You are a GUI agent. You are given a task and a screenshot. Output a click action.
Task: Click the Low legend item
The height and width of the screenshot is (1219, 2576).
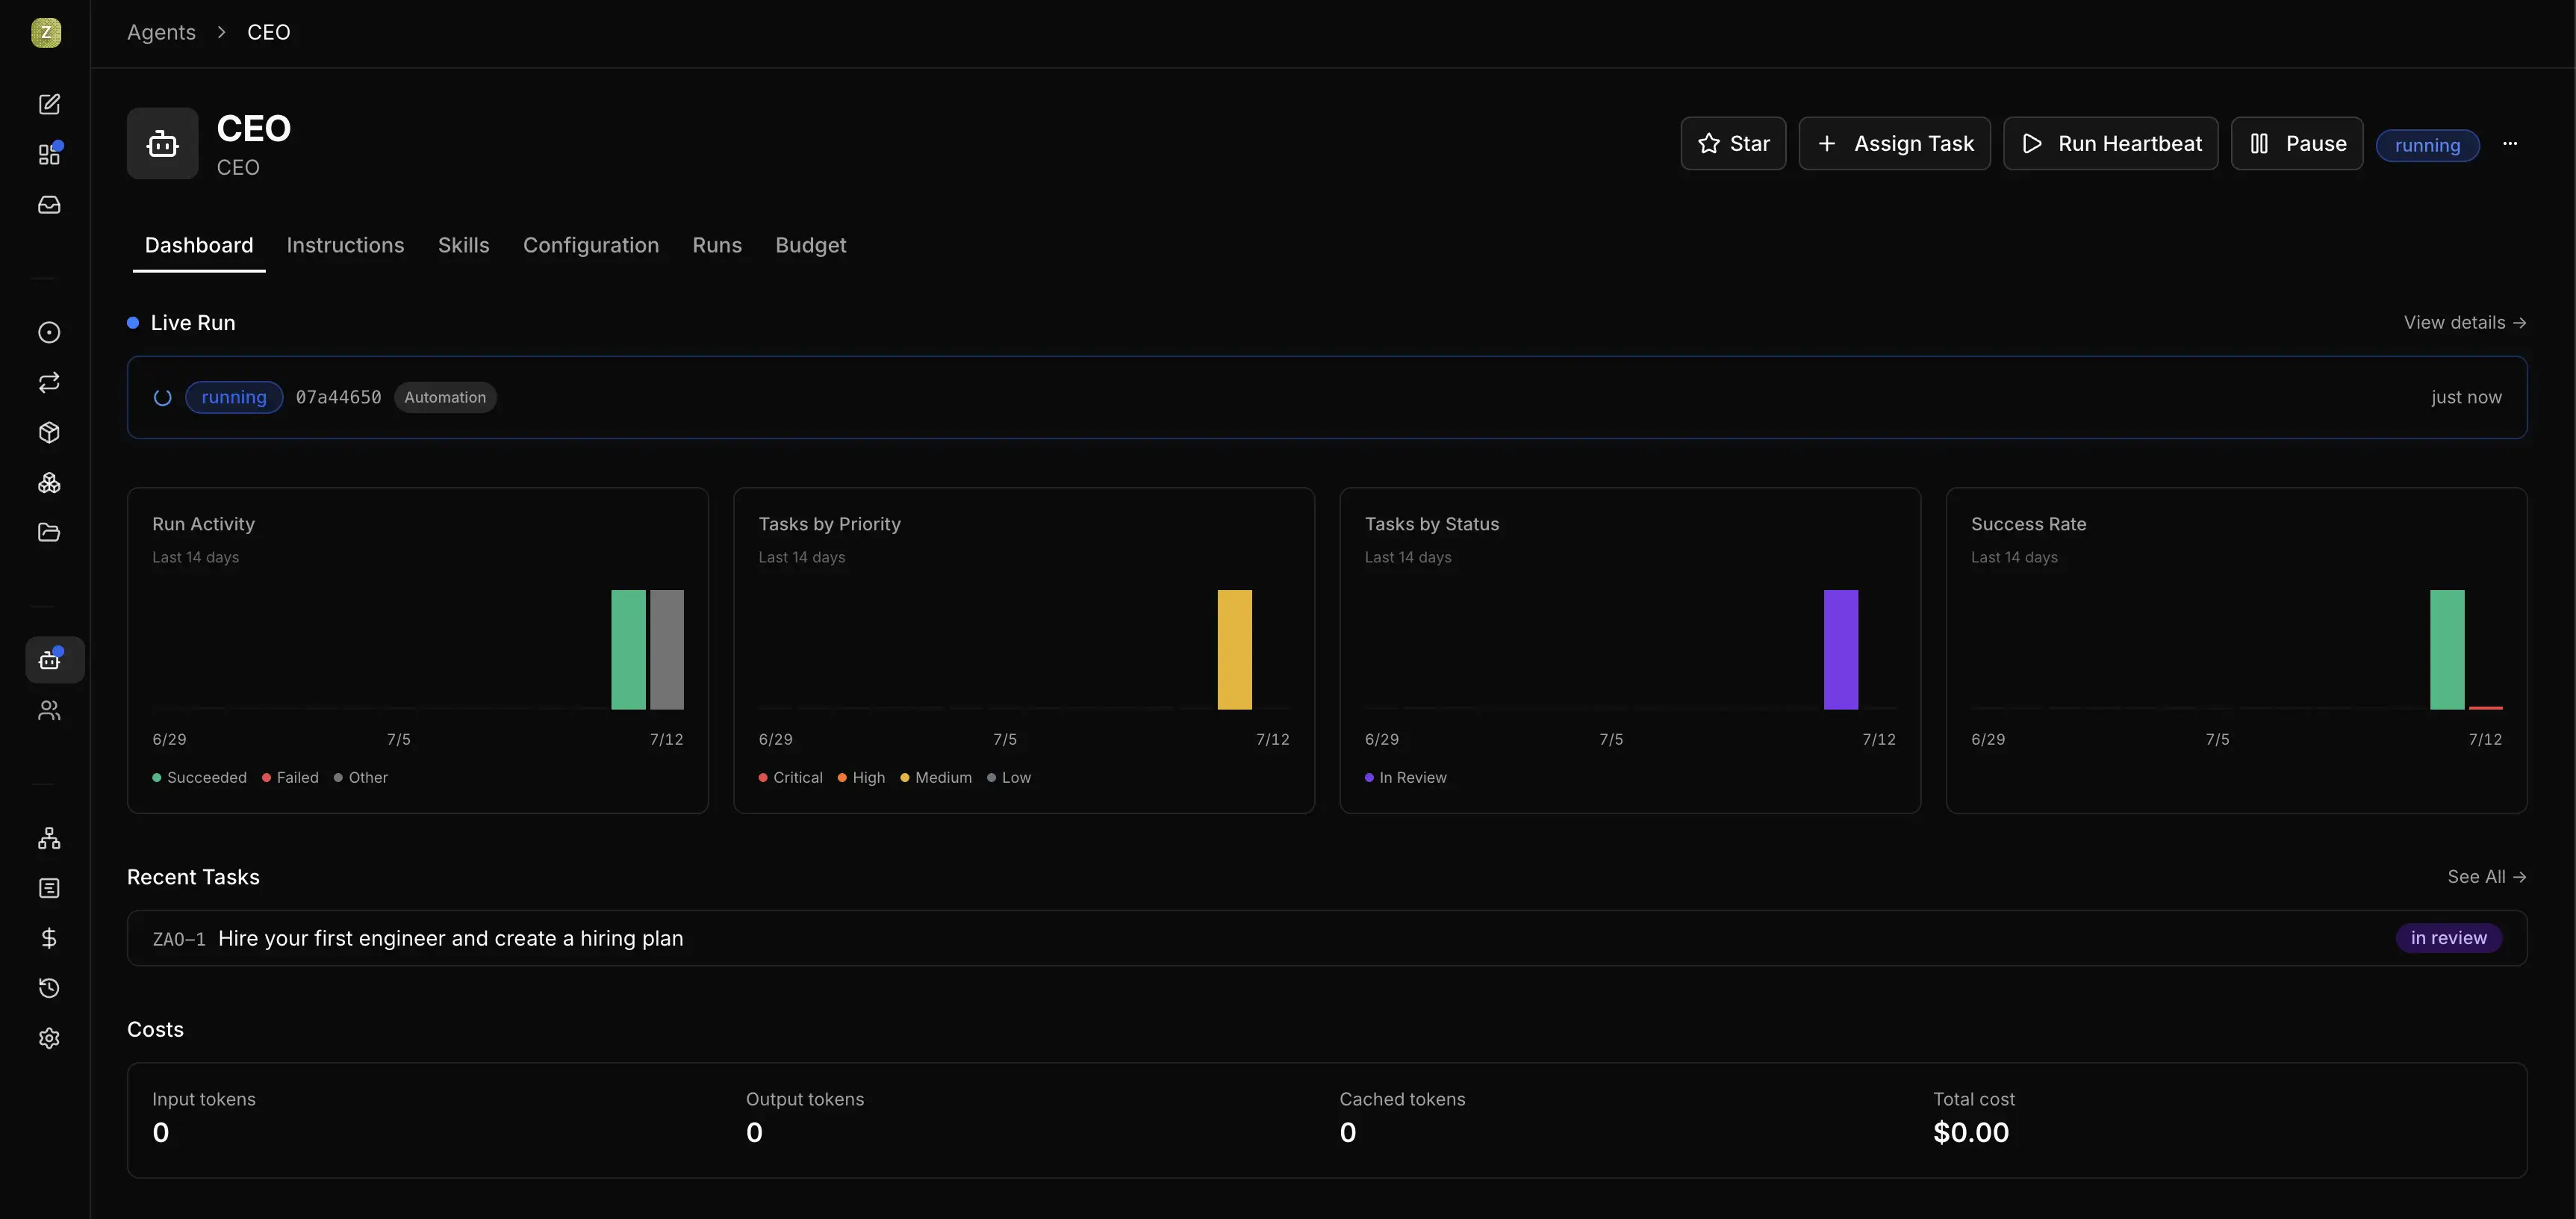click(1009, 777)
